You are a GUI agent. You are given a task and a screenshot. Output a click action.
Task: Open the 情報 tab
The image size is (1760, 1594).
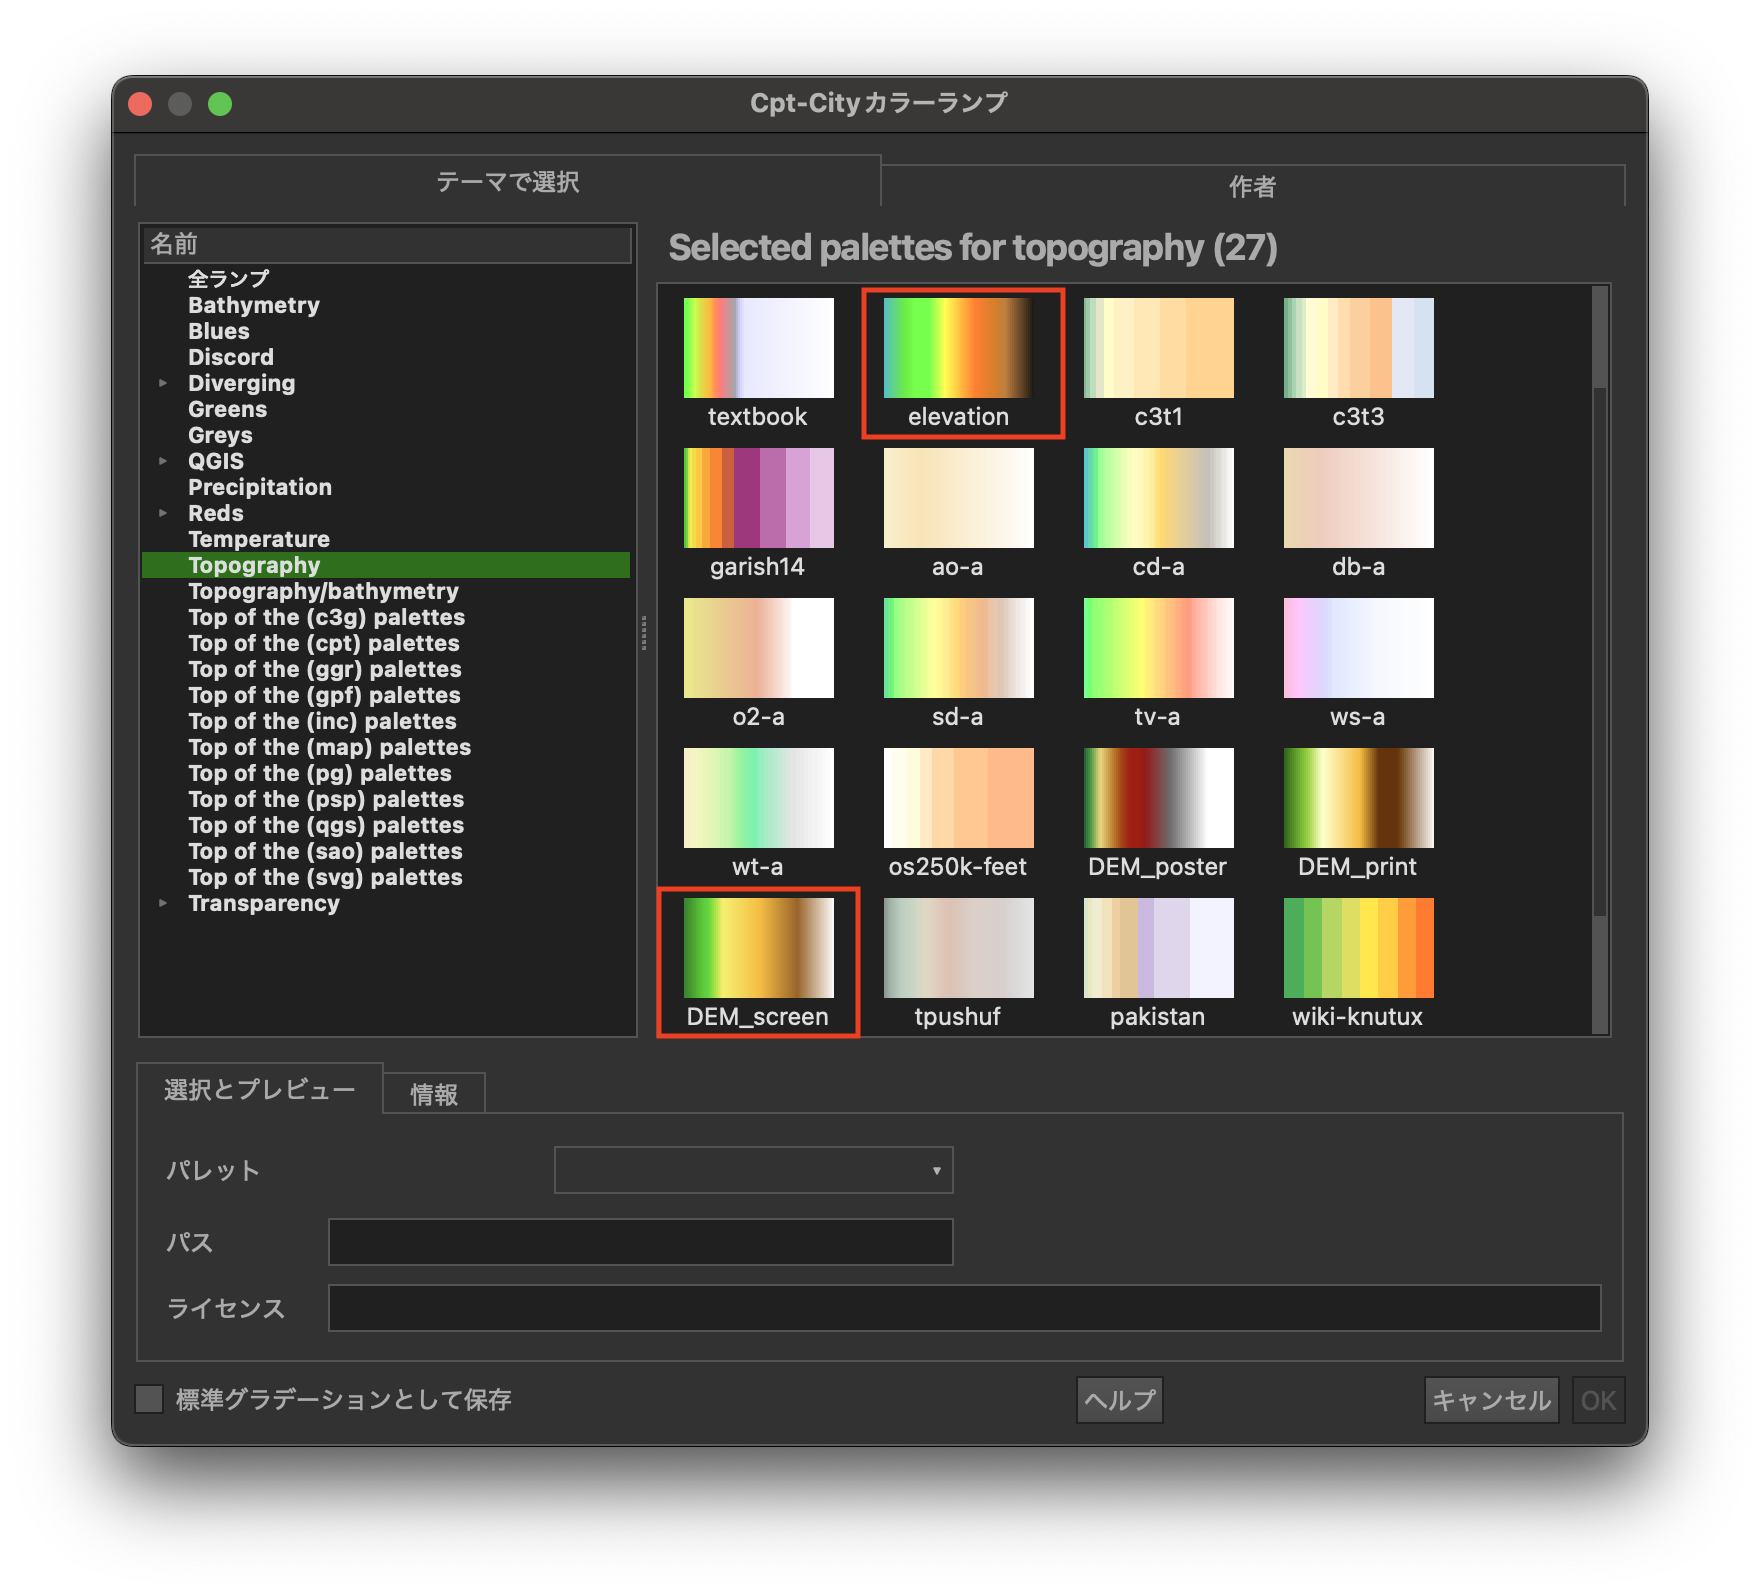[433, 1094]
